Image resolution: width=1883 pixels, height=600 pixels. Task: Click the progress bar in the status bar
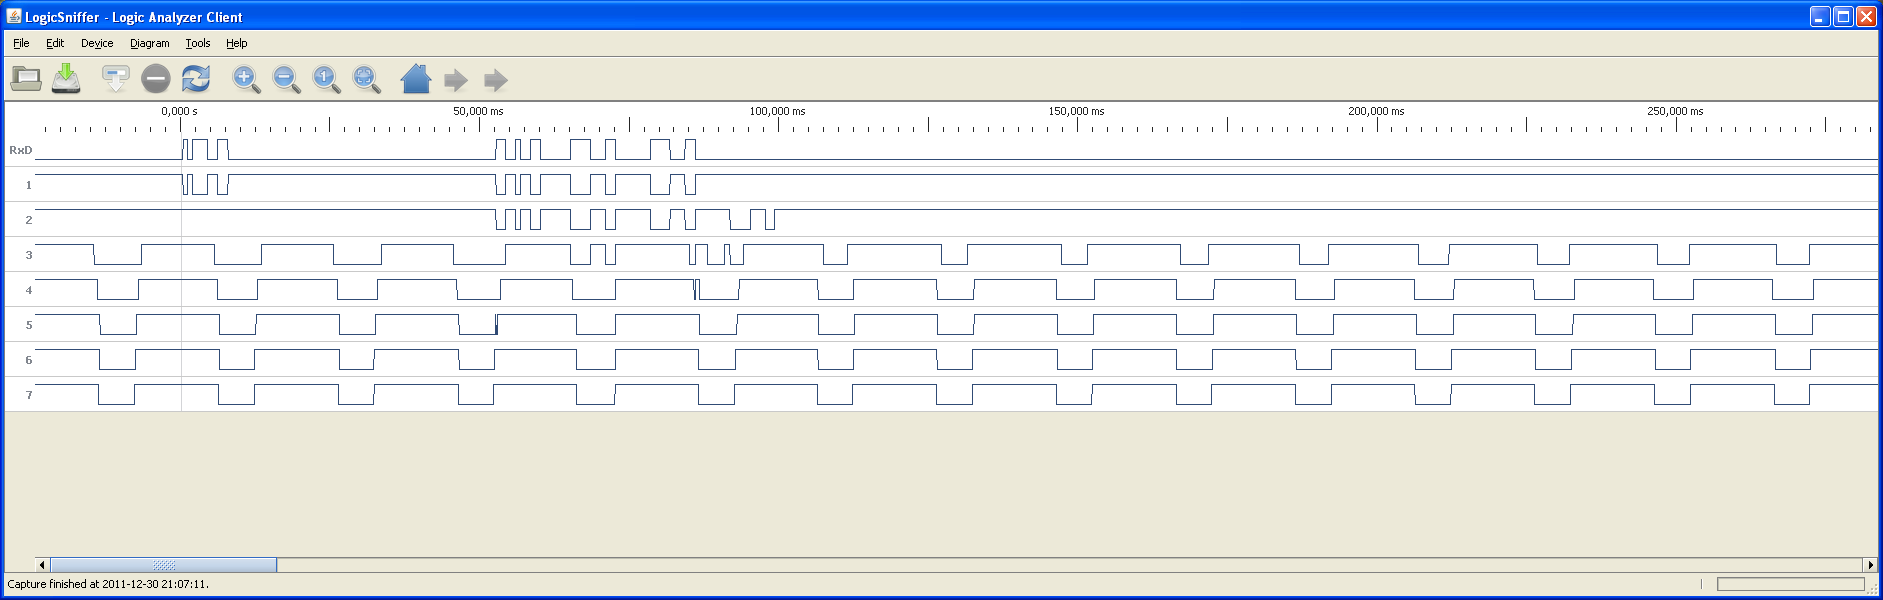[1791, 584]
